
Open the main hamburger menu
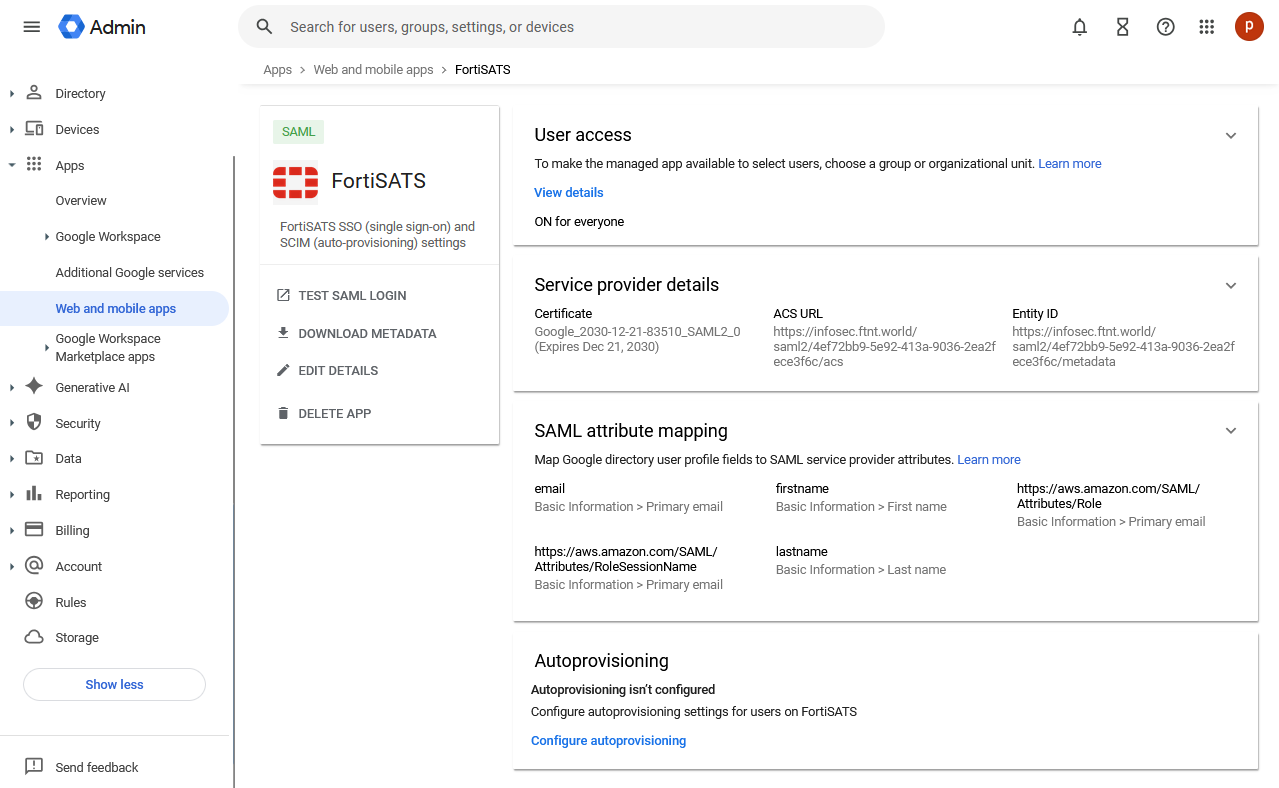tap(31, 27)
